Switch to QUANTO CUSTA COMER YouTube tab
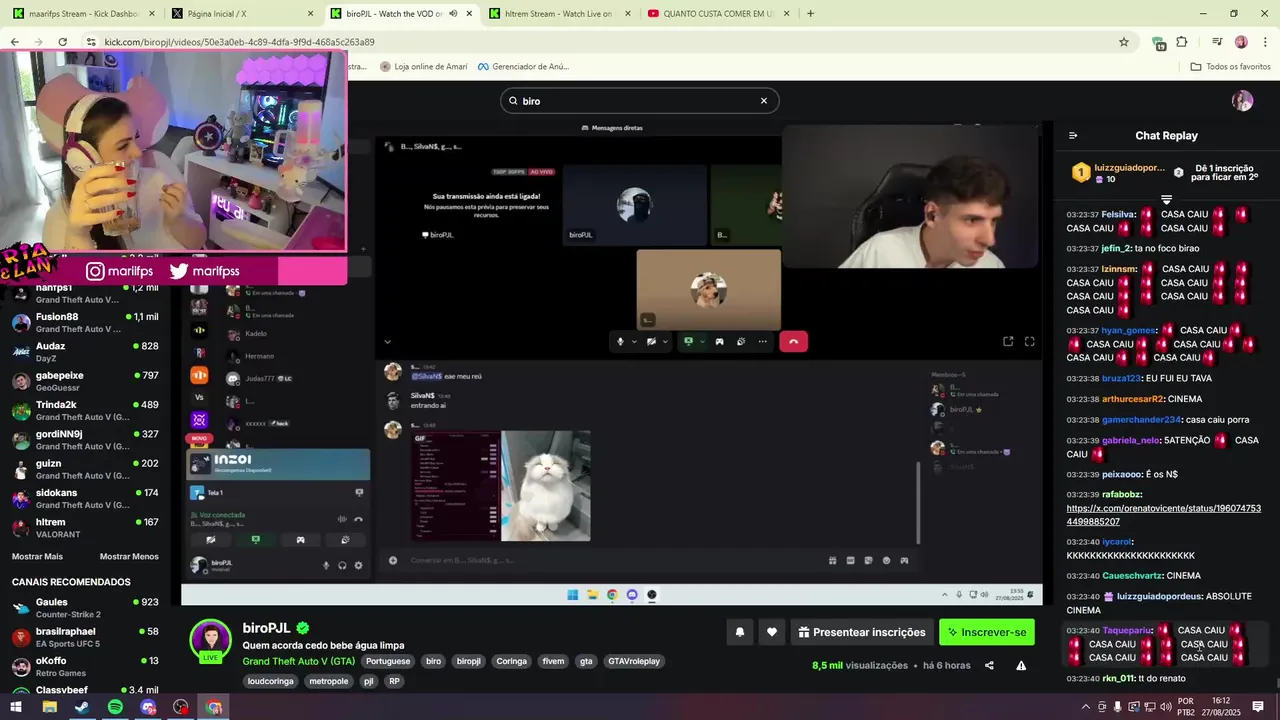Image resolution: width=1280 pixels, height=720 pixels. 717,14
